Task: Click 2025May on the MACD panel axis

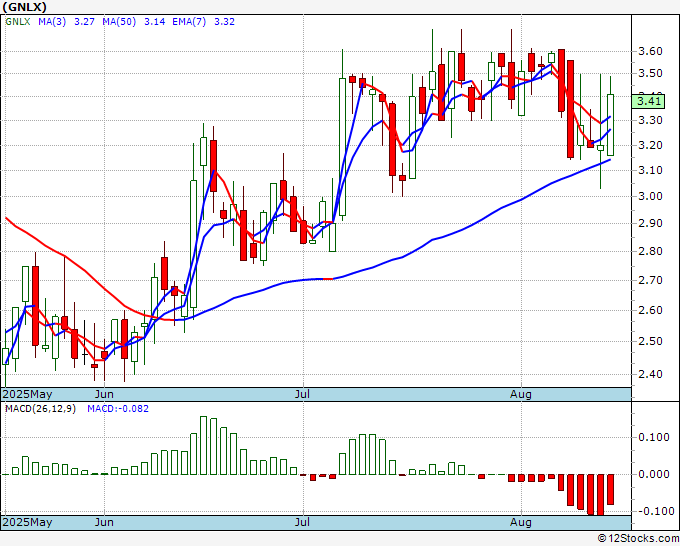Action: pyautogui.click(x=27, y=522)
